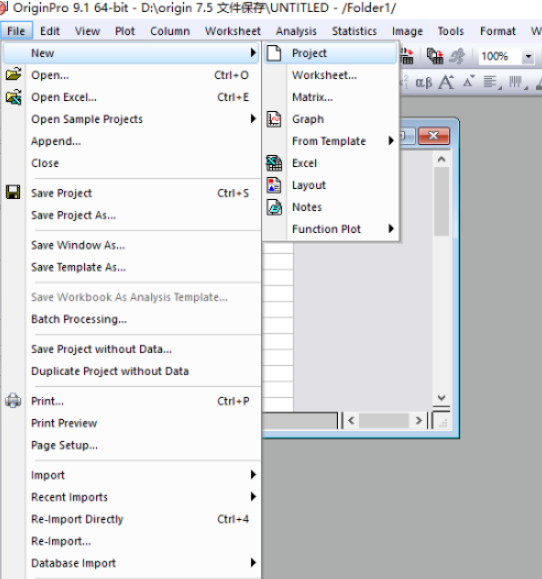Select Append... in File menu

(132, 141)
